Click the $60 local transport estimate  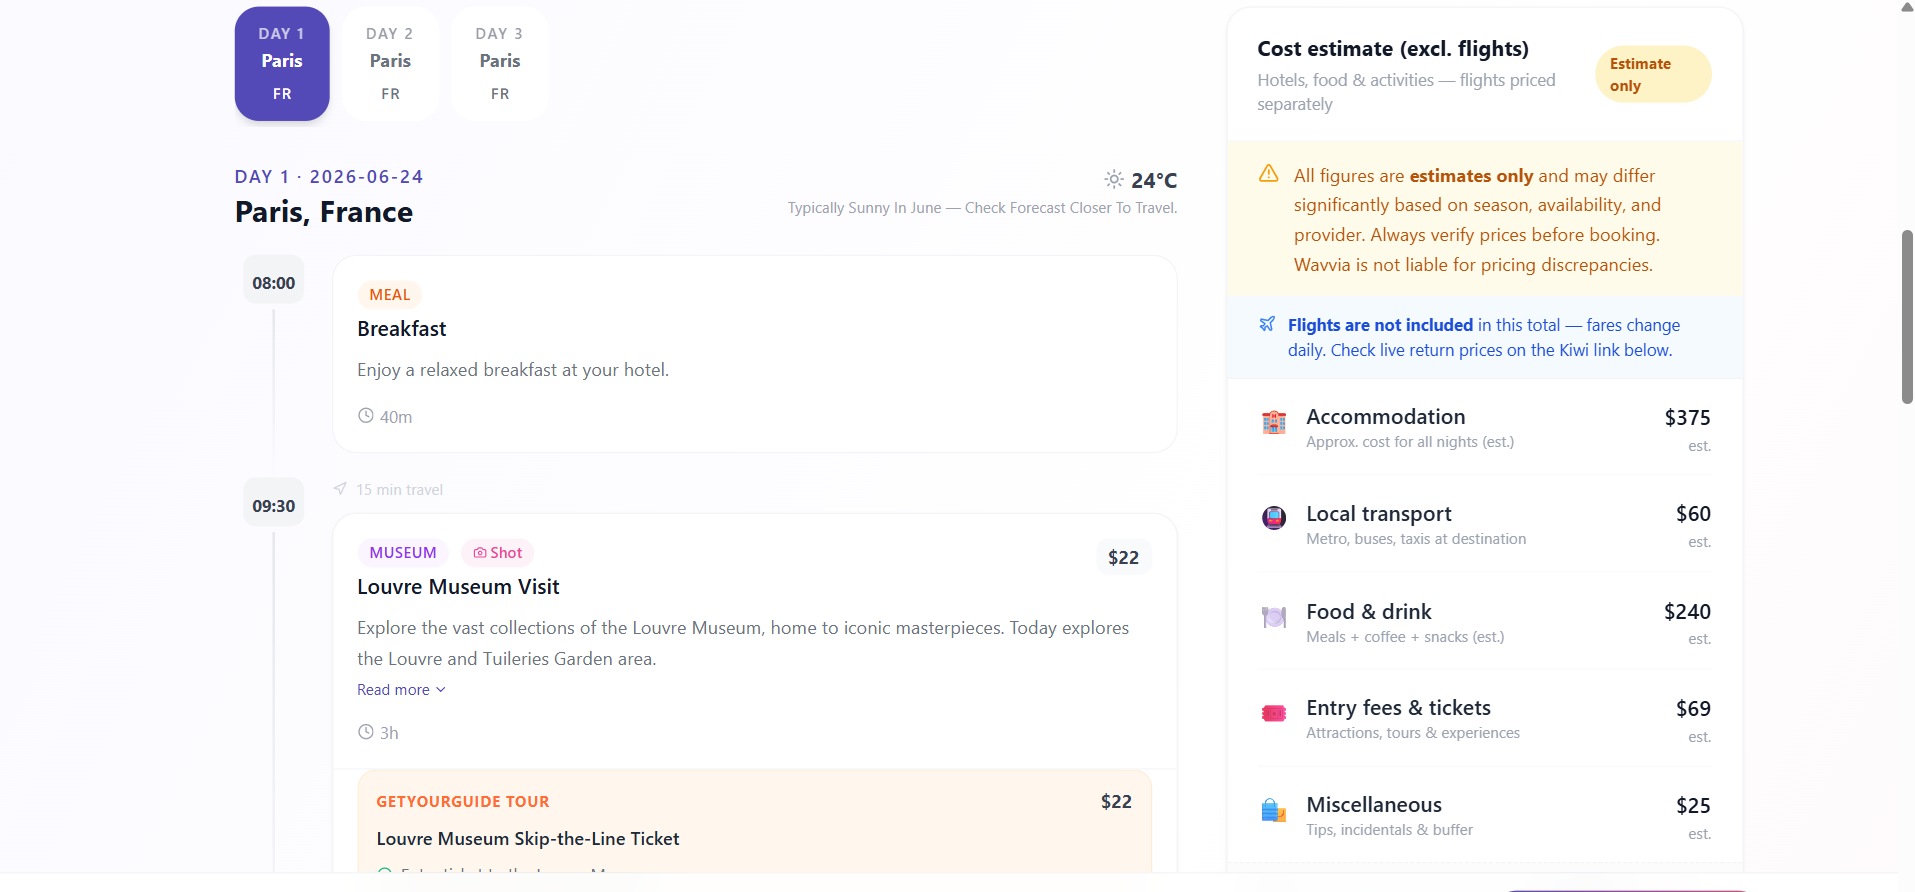pyautogui.click(x=1693, y=514)
